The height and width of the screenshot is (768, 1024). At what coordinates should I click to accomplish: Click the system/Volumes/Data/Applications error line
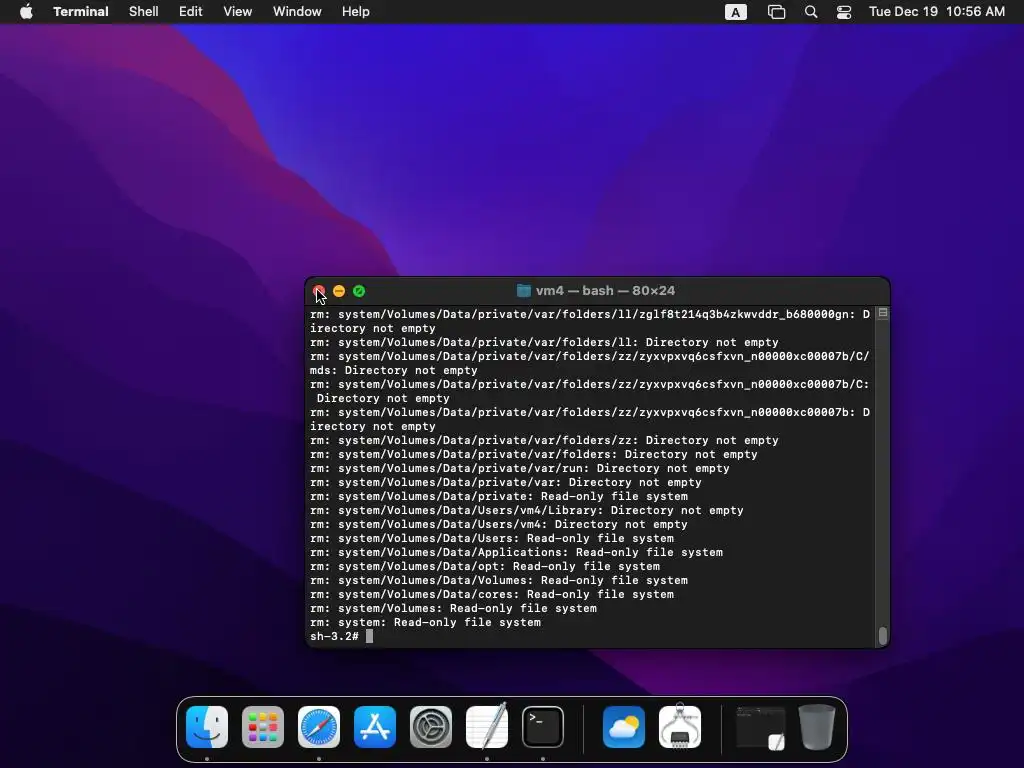point(517,552)
